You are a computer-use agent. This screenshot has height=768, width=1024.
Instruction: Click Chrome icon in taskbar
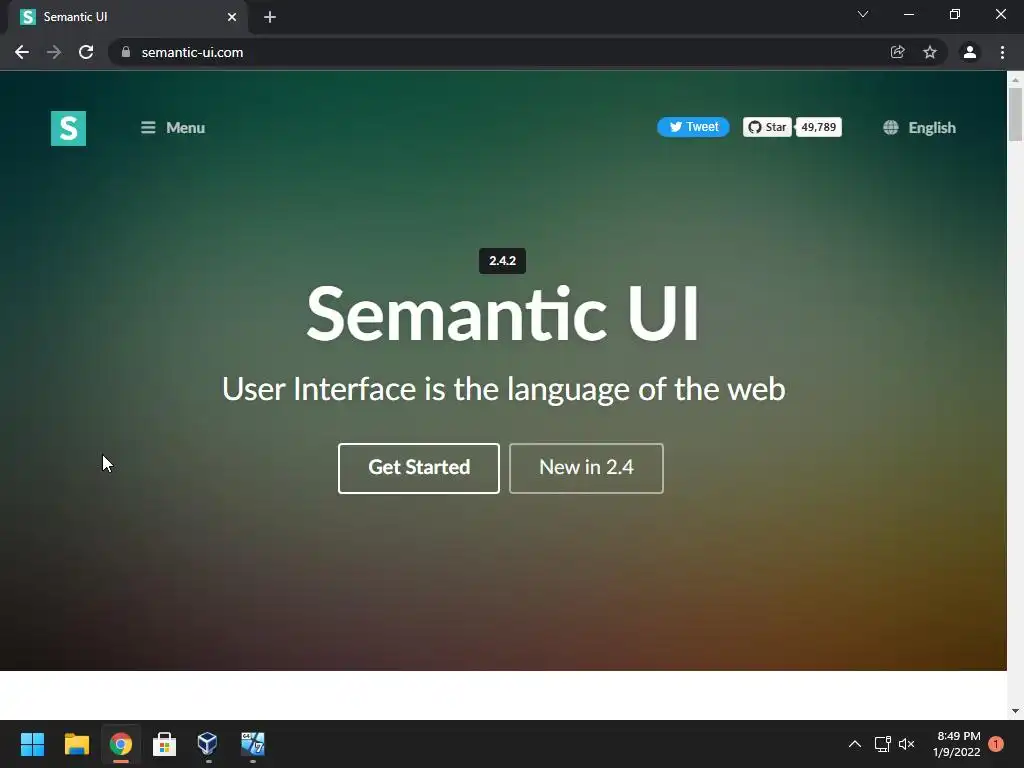tap(121, 744)
